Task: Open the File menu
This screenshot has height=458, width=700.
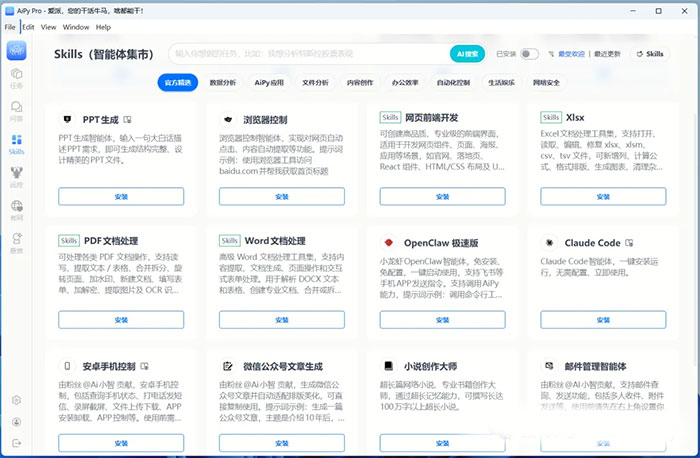Action: (10, 27)
